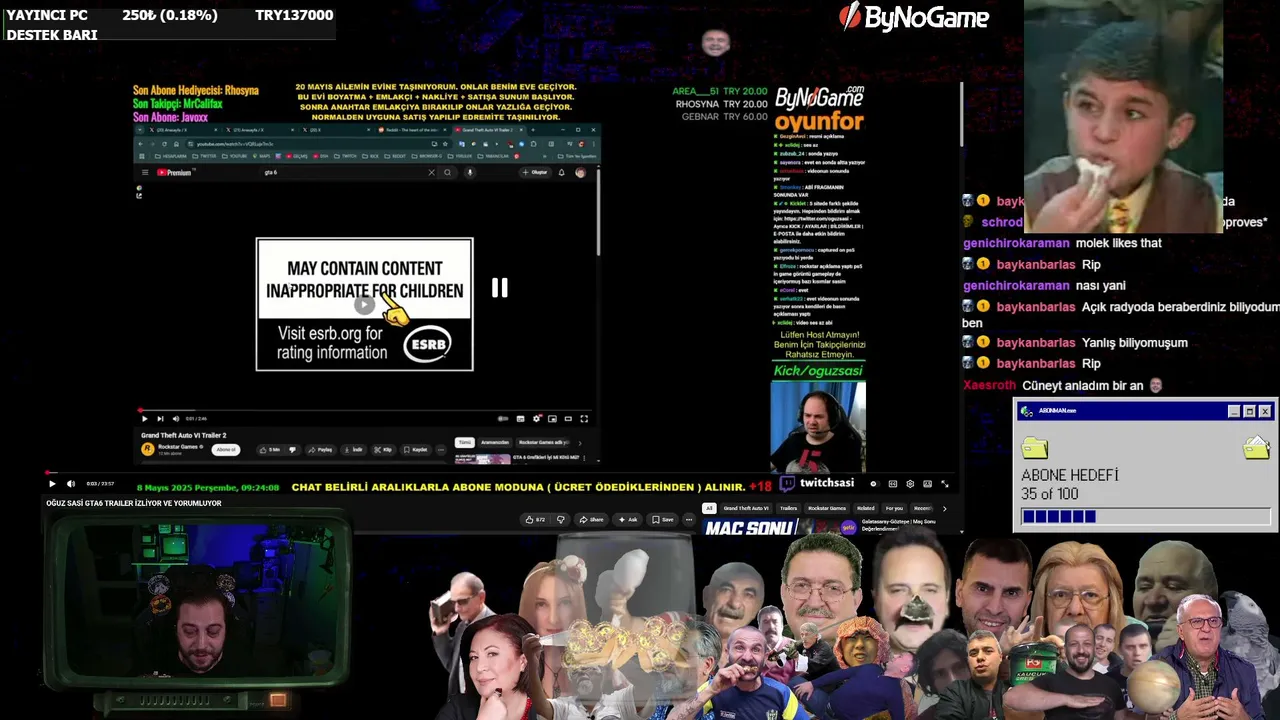
Task: Switch to the Reddit browser tab
Action: [x=413, y=130]
